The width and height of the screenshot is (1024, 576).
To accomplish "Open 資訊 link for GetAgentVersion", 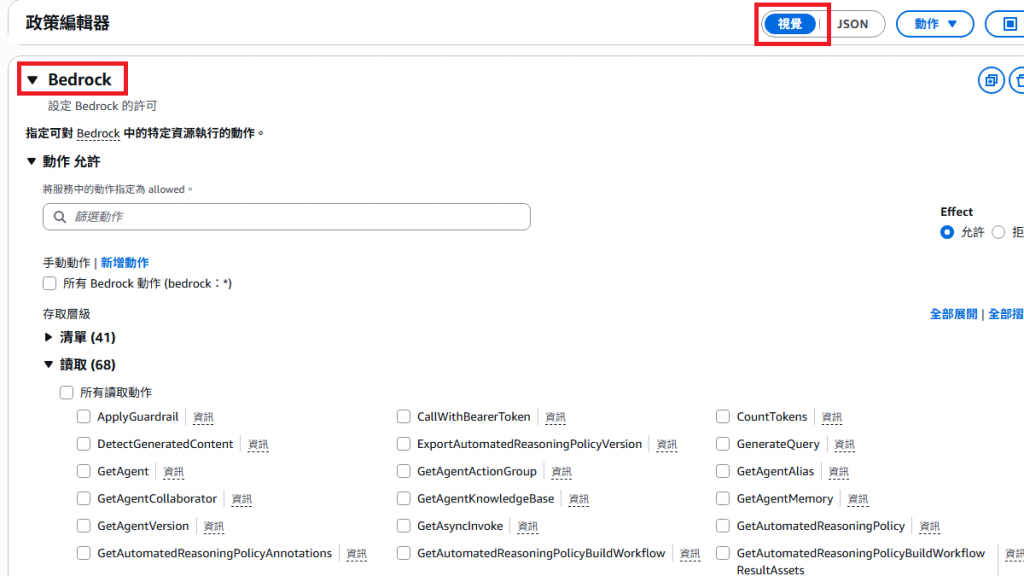I will pos(214,527).
